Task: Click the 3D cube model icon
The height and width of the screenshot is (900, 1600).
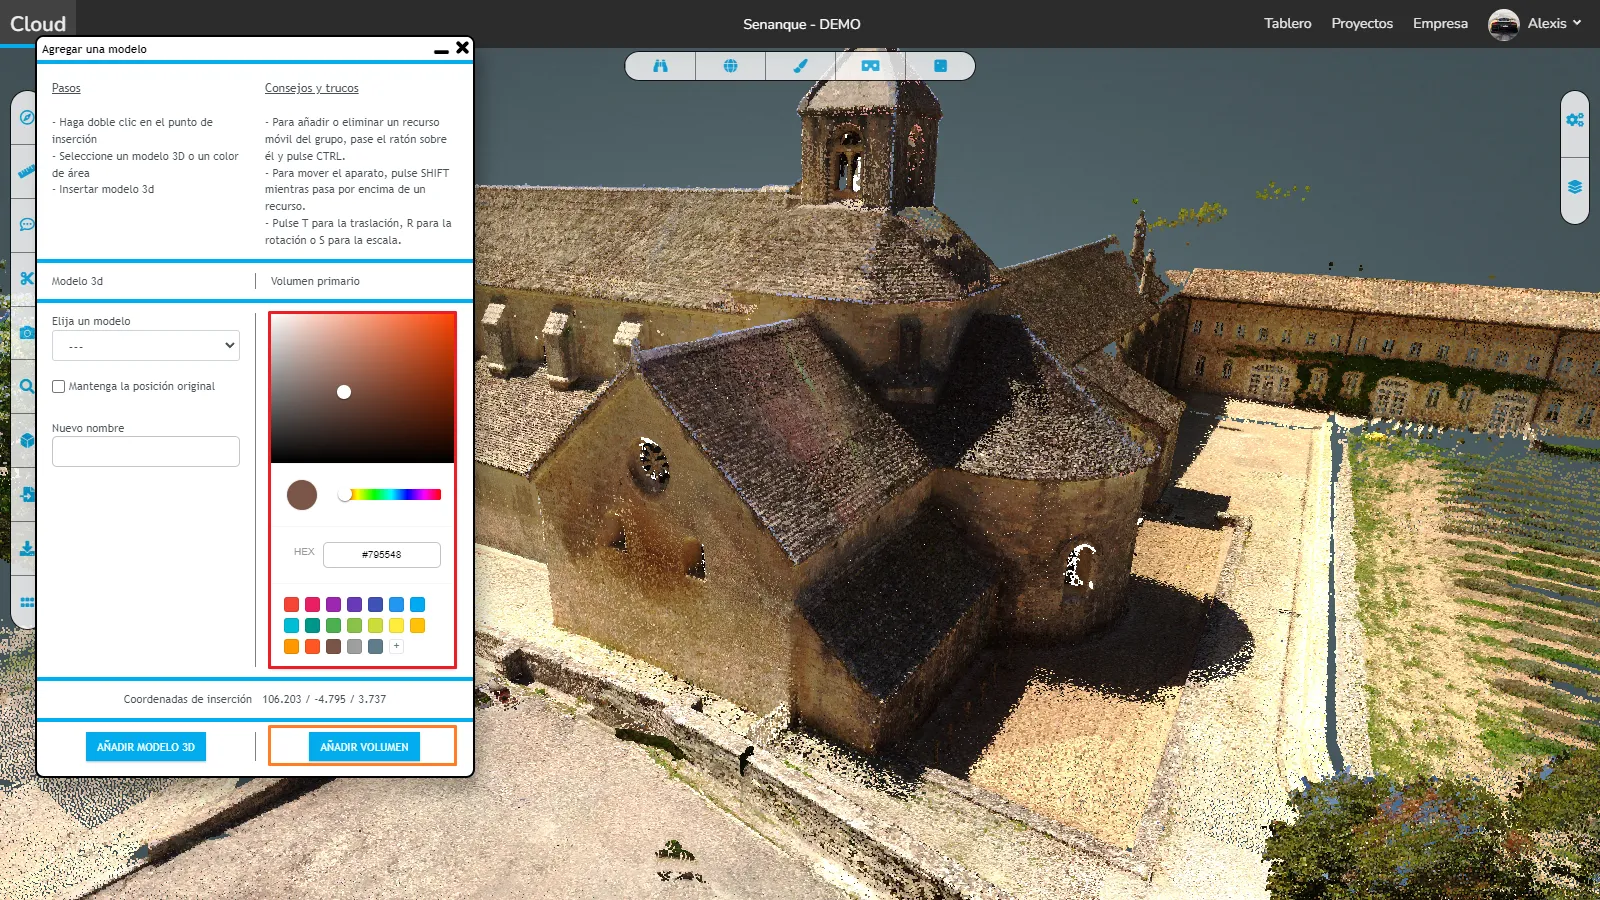Action: (x=27, y=440)
